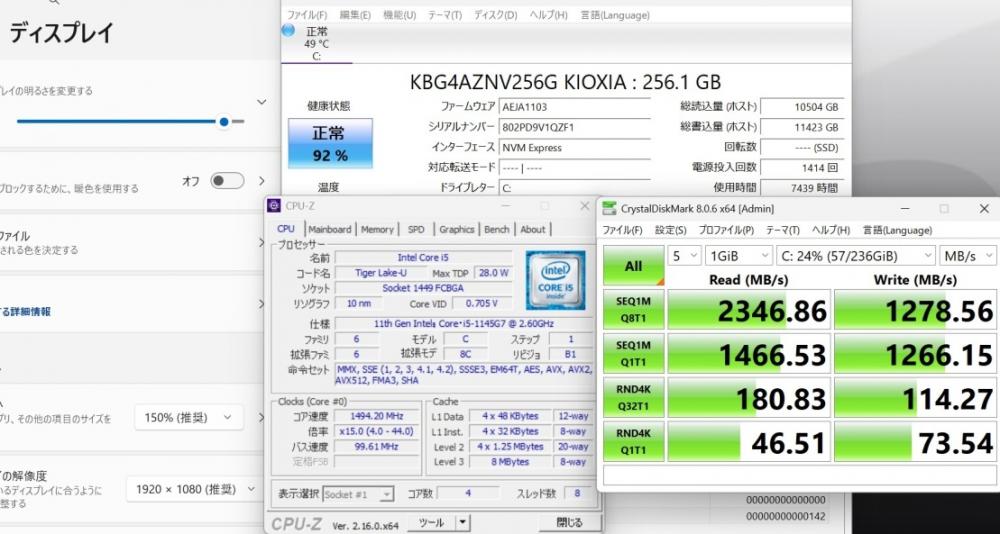Viewport: 1000px width, 534px height.
Task: Open the テーマ menu in CrystalDiskMark
Action: (783, 230)
